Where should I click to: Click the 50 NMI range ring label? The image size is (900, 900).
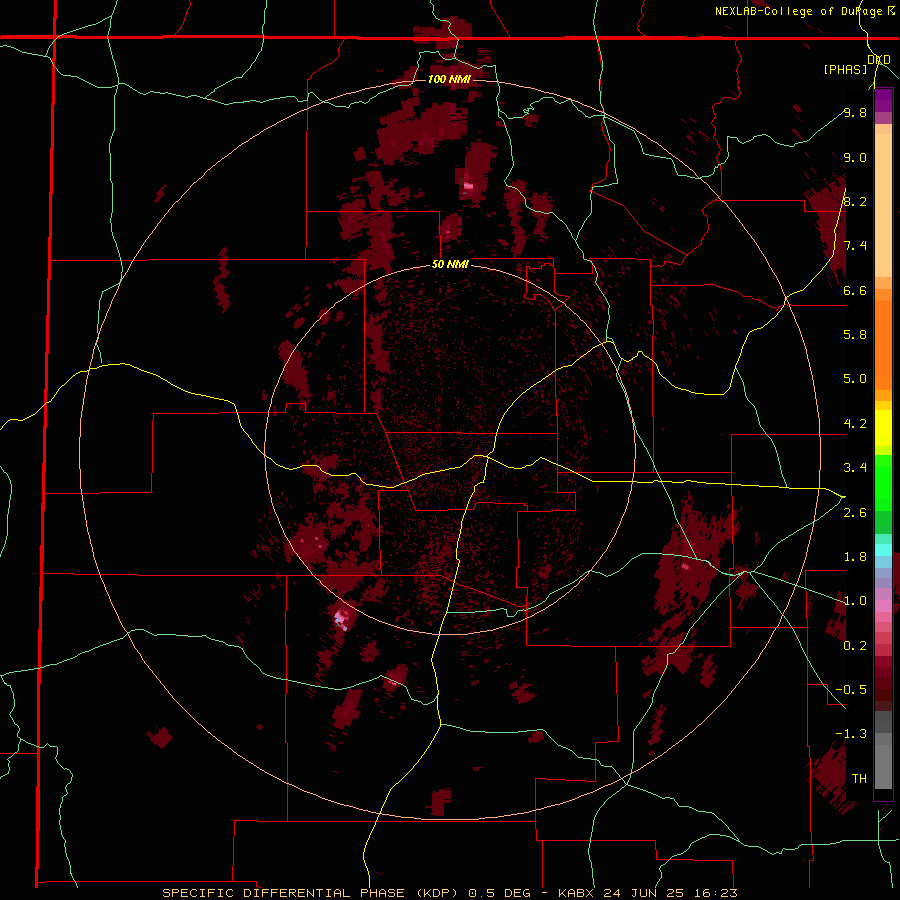[451, 265]
